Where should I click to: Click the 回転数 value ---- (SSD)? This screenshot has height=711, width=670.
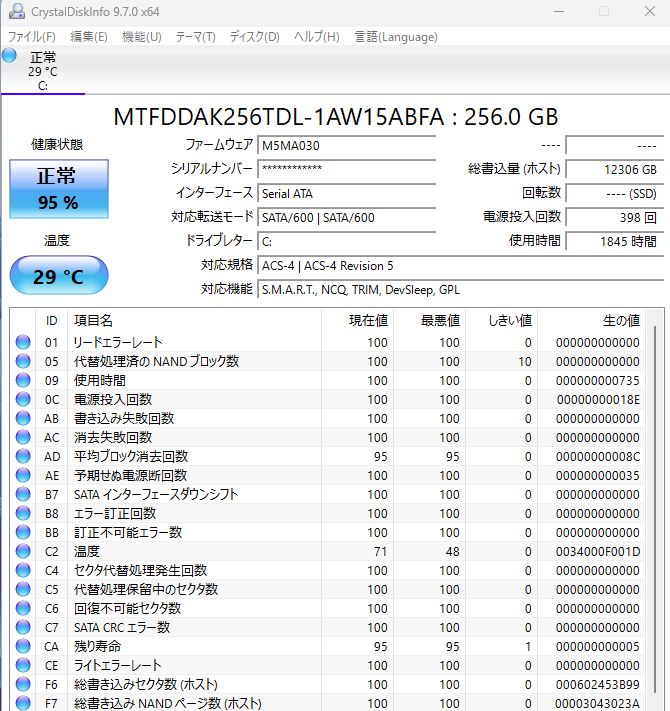(x=615, y=194)
